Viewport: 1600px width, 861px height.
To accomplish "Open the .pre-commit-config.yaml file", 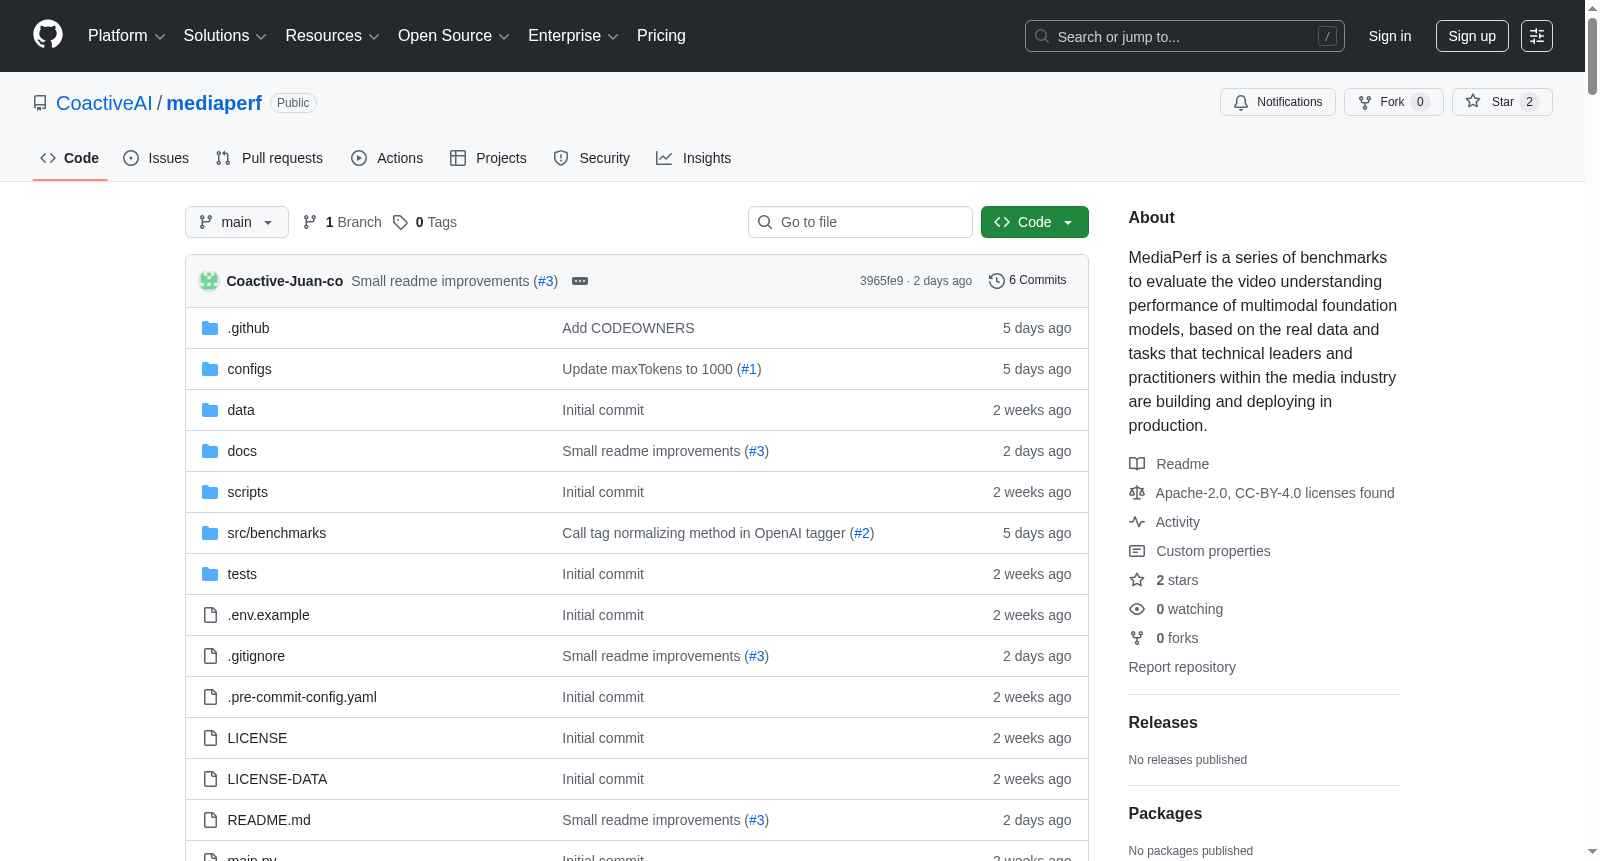I will tap(302, 697).
